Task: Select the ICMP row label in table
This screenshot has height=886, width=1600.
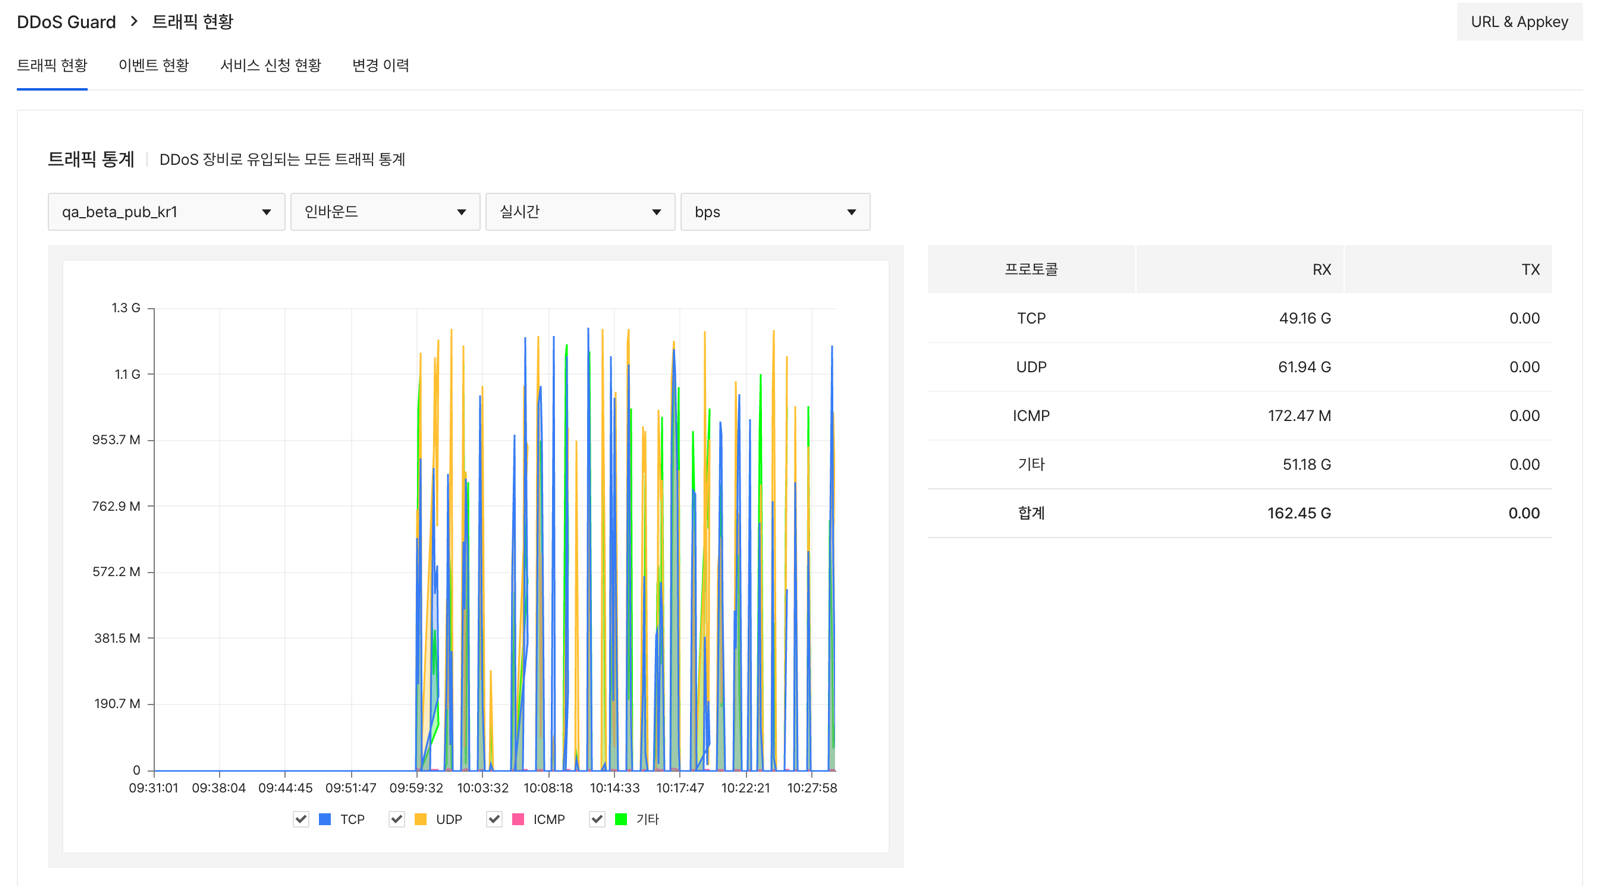Action: [1031, 416]
